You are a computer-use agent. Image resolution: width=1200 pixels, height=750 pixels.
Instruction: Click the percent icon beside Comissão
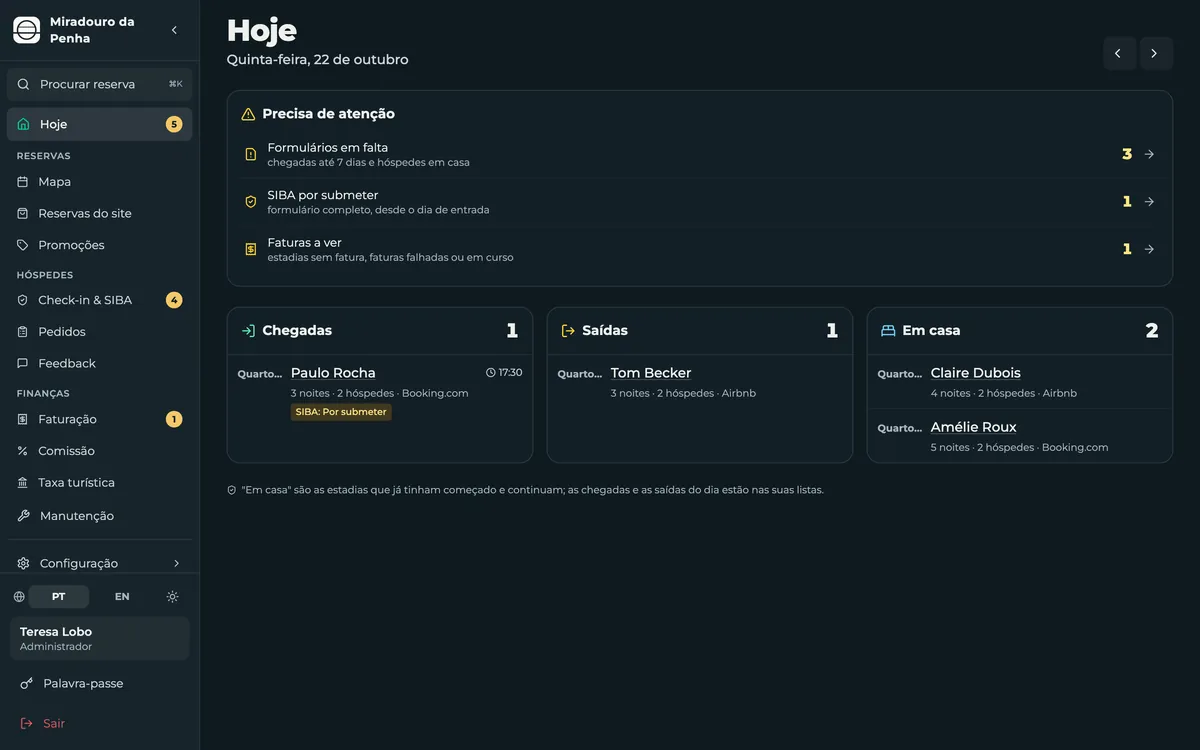coord(23,451)
